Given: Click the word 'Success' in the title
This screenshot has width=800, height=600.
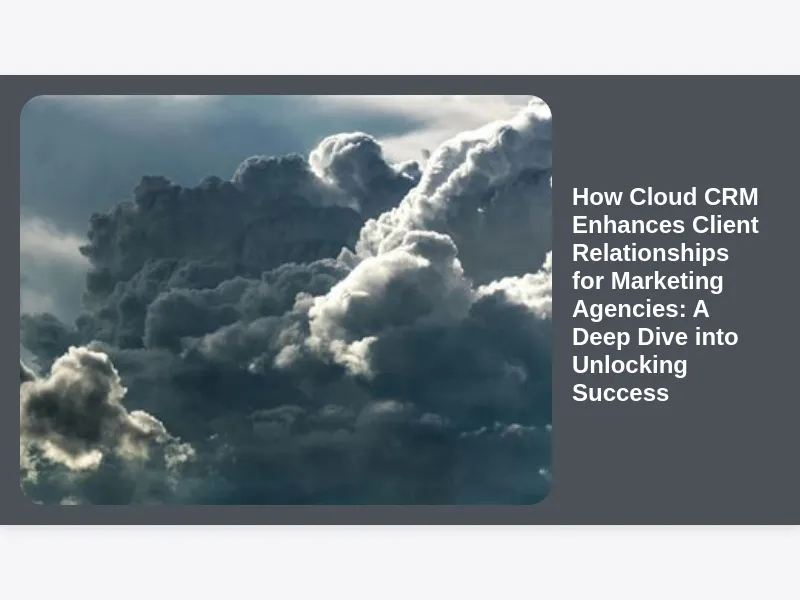Looking at the screenshot, I should coord(620,393).
